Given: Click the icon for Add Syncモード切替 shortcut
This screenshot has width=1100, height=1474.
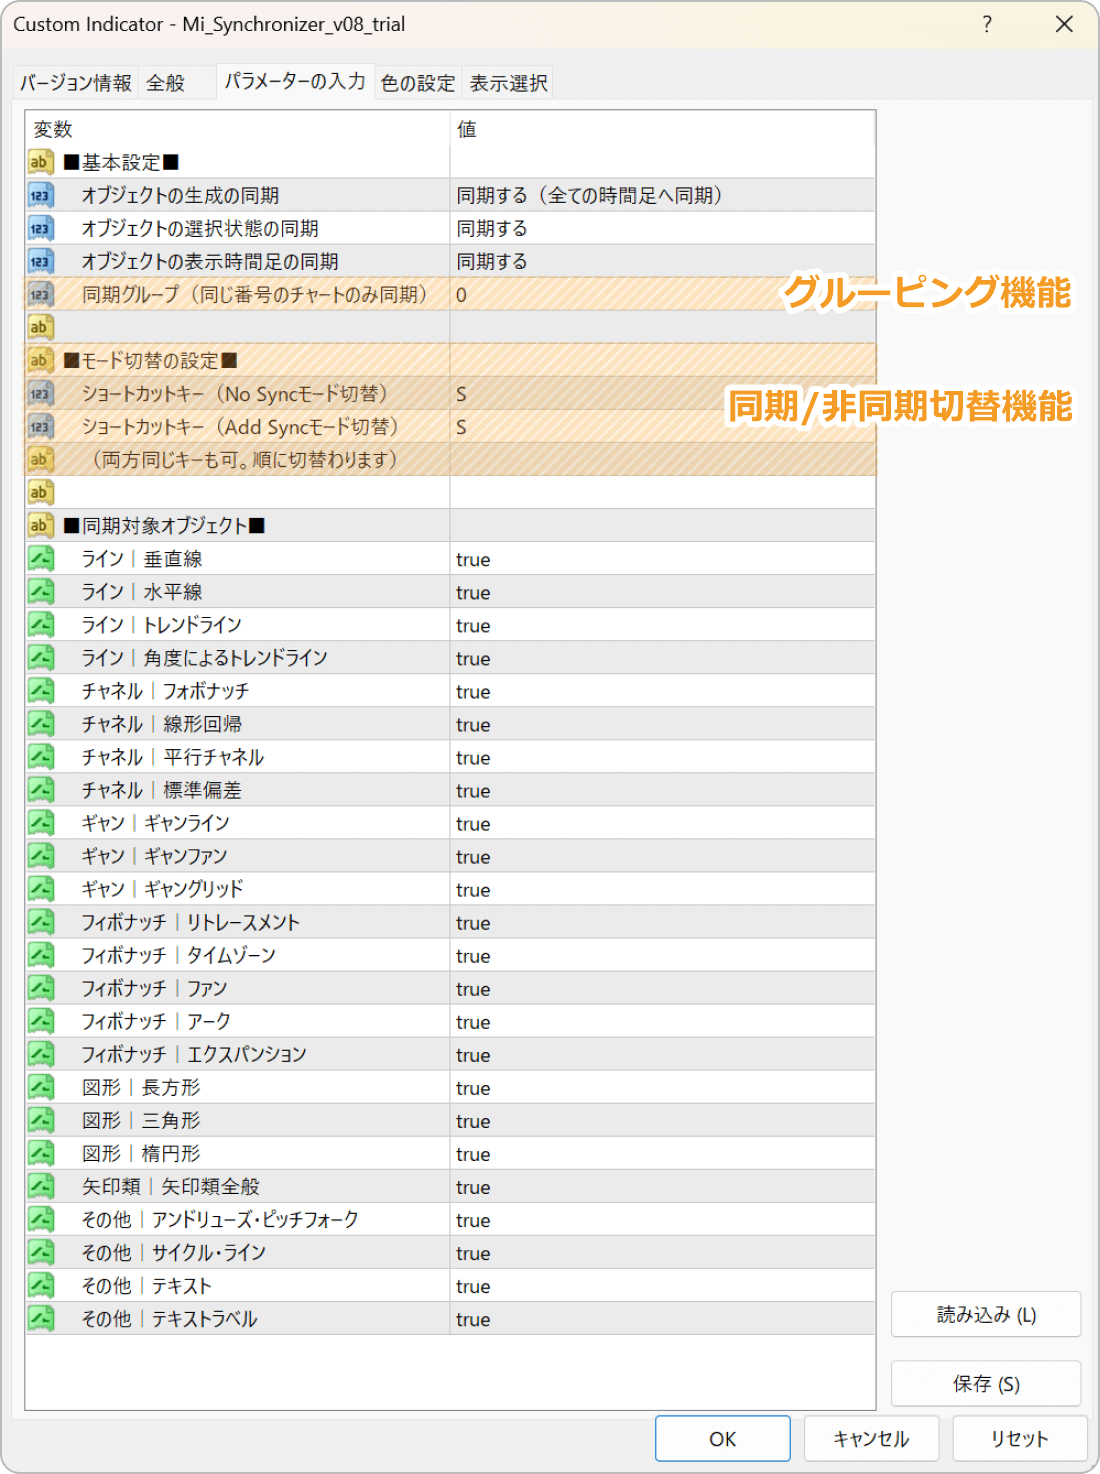Looking at the screenshot, I should 40,426.
